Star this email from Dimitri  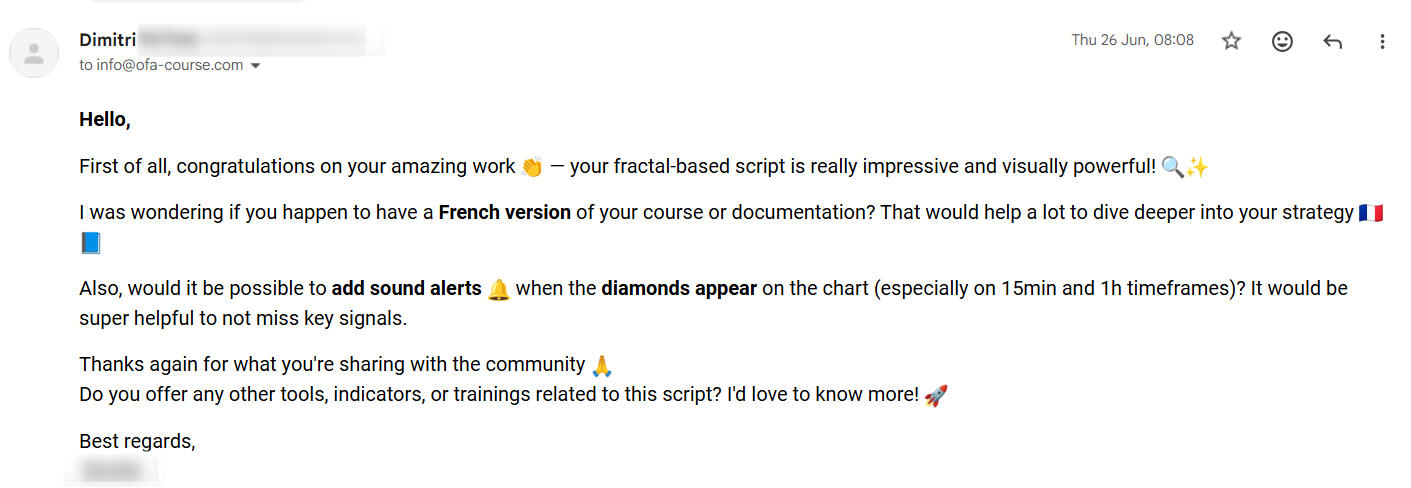point(1231,41)
